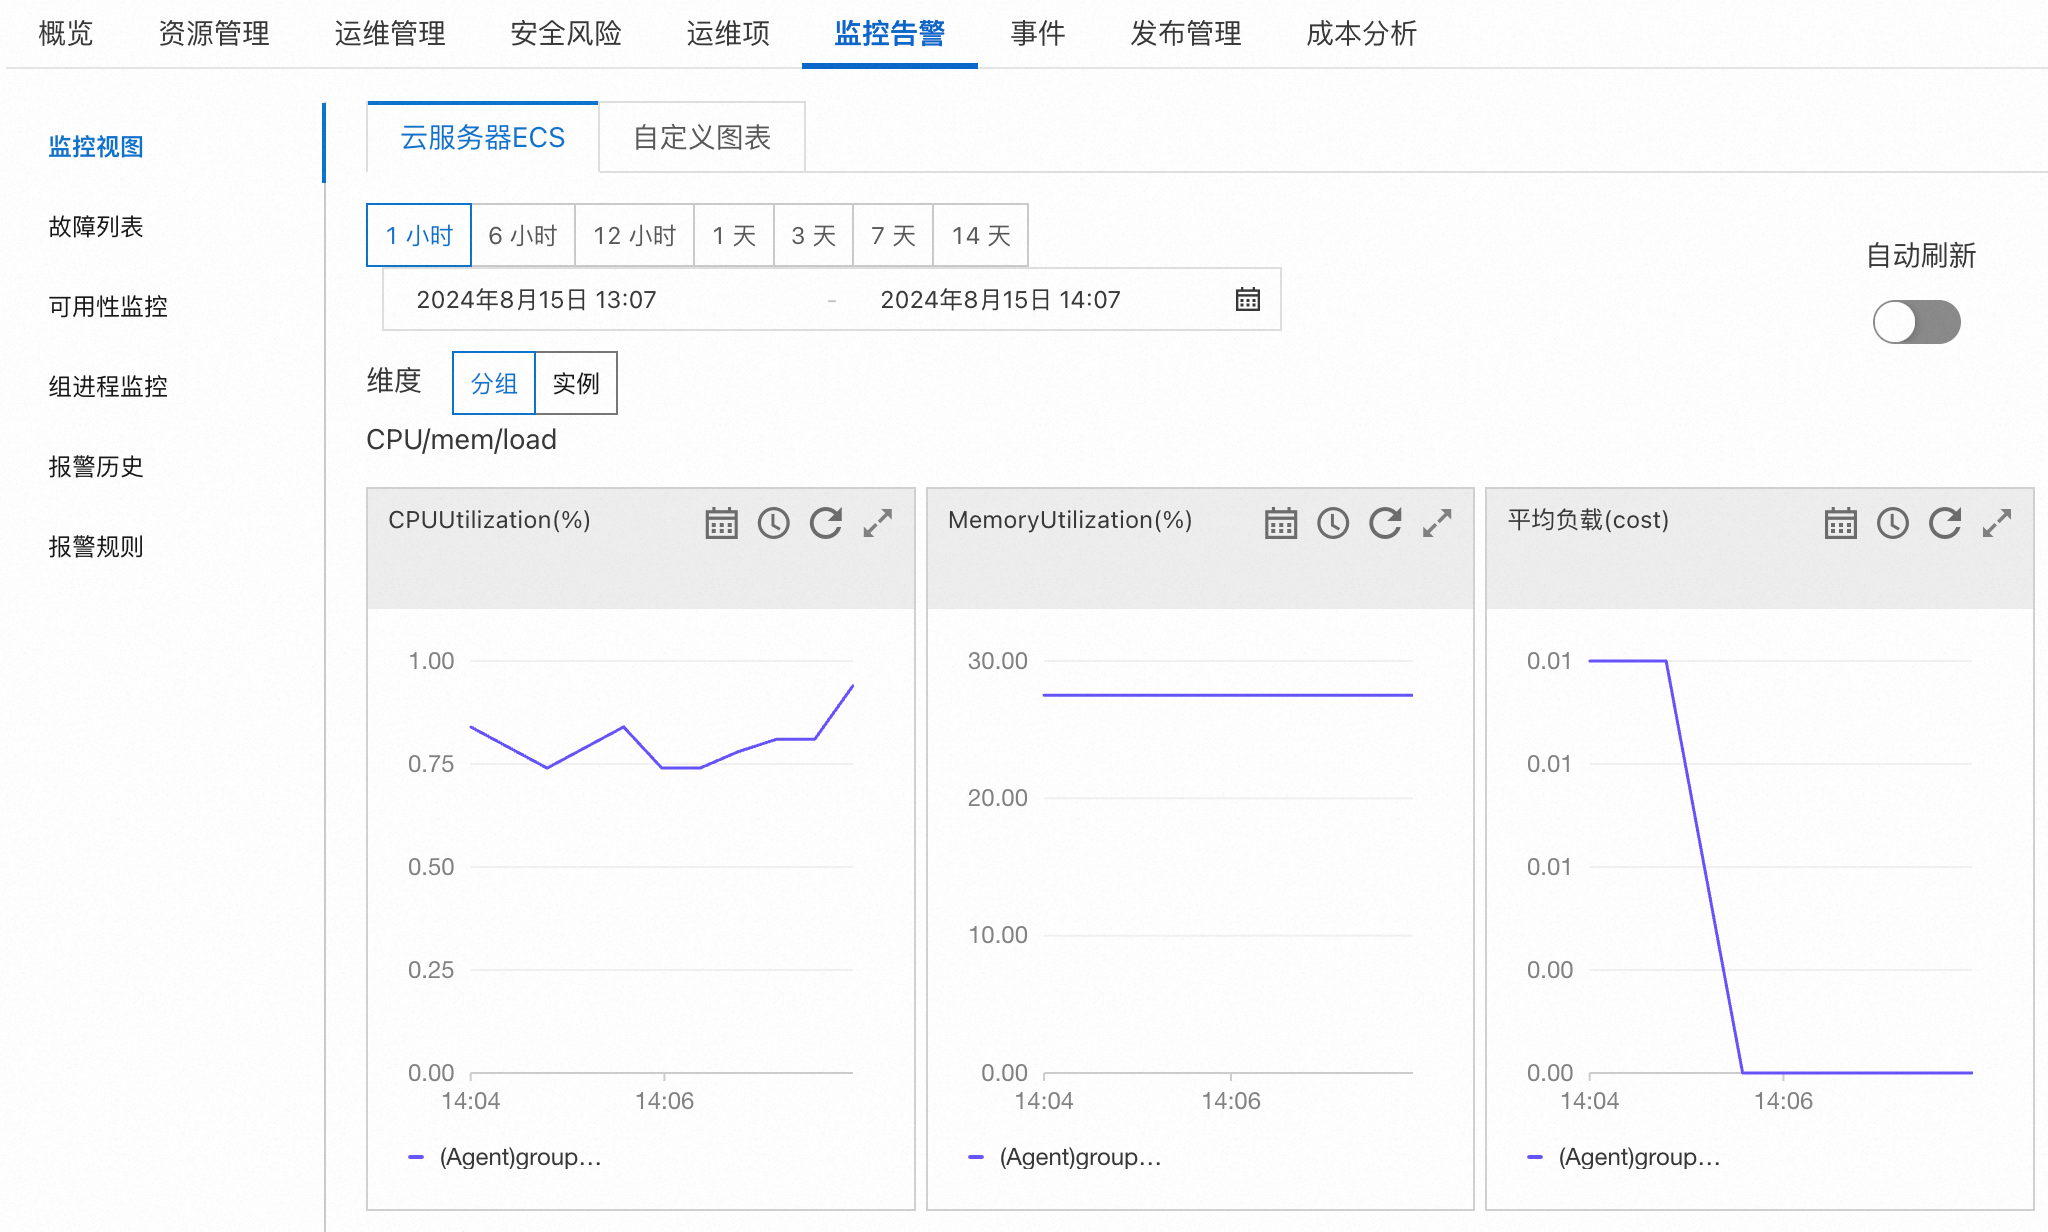
Task: Go to 组进程监控 in sidebar
Action: (x=108, y=387)
